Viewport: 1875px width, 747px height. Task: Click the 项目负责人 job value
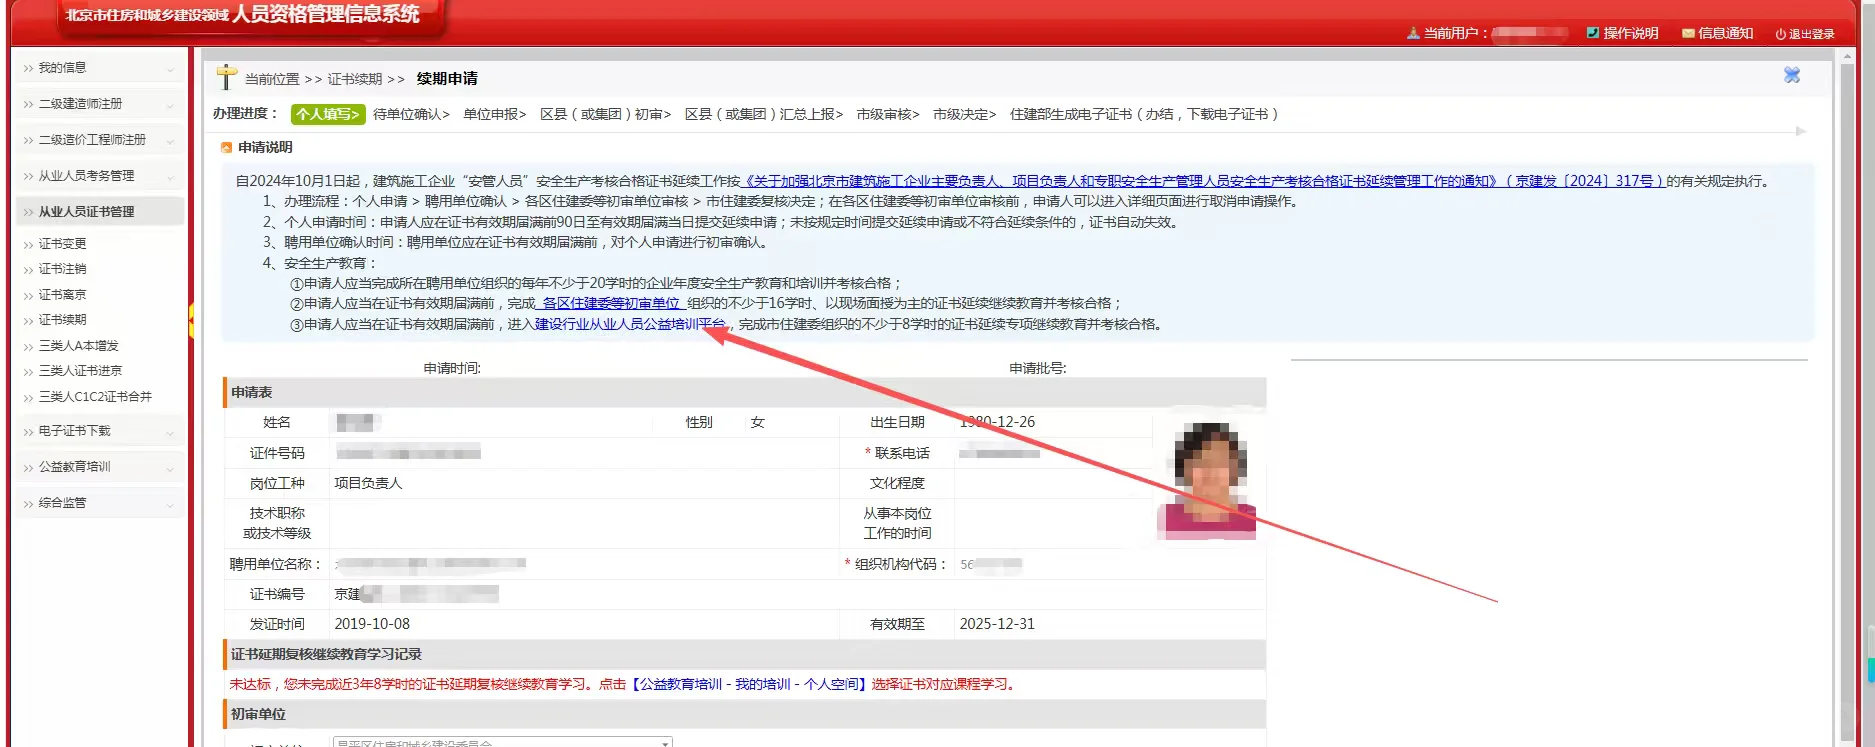368,483
